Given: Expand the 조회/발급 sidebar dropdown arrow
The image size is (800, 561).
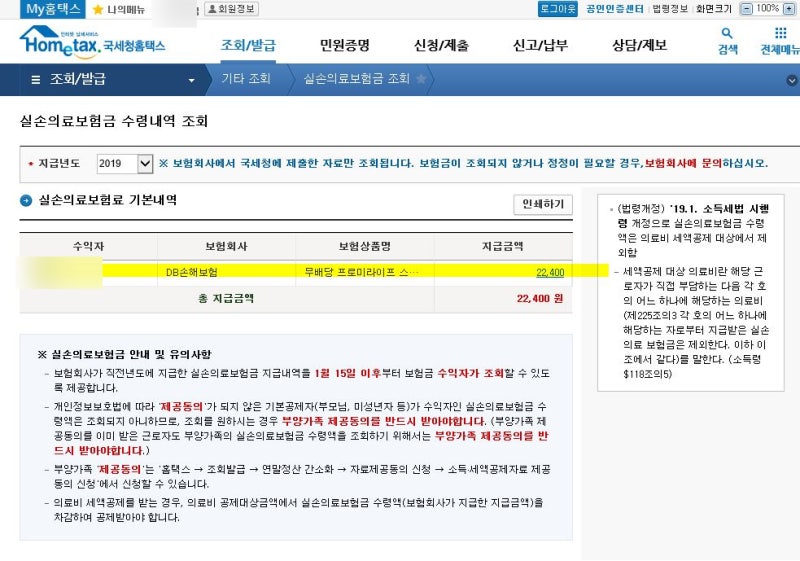Looking at the screenshot, I should [x=191, y=80].
